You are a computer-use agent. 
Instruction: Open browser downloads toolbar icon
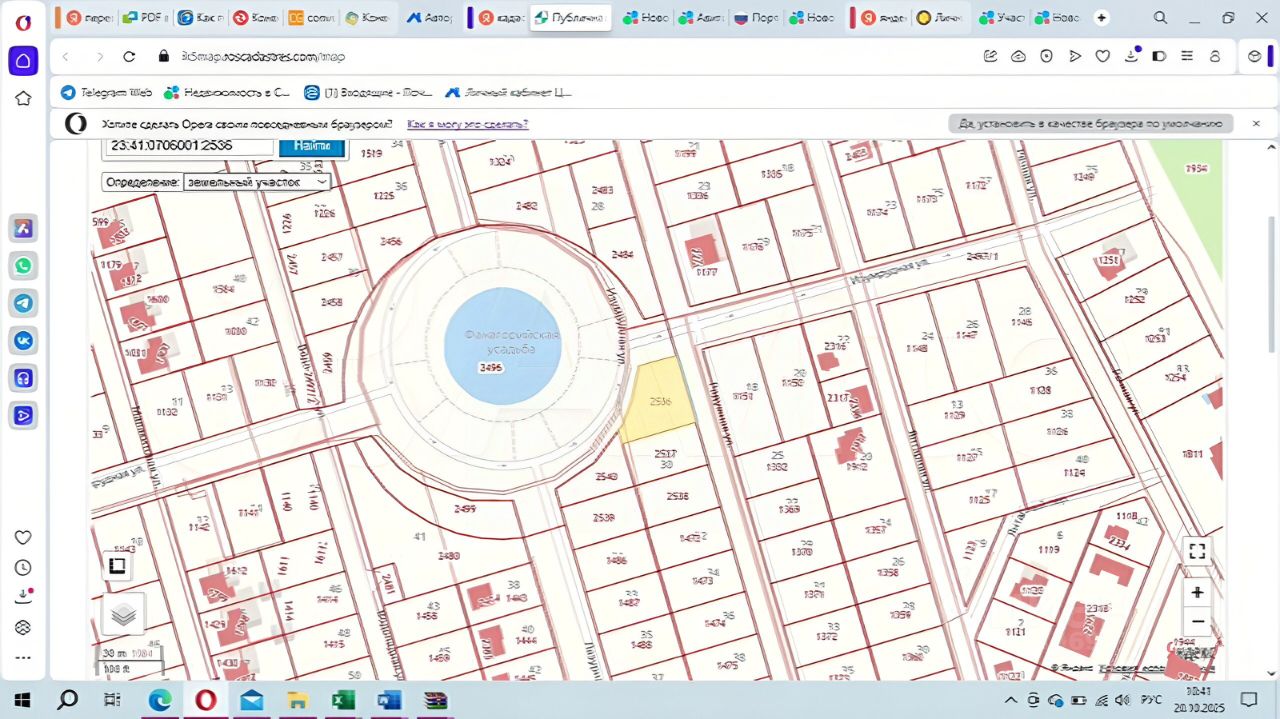(1131, 57)
